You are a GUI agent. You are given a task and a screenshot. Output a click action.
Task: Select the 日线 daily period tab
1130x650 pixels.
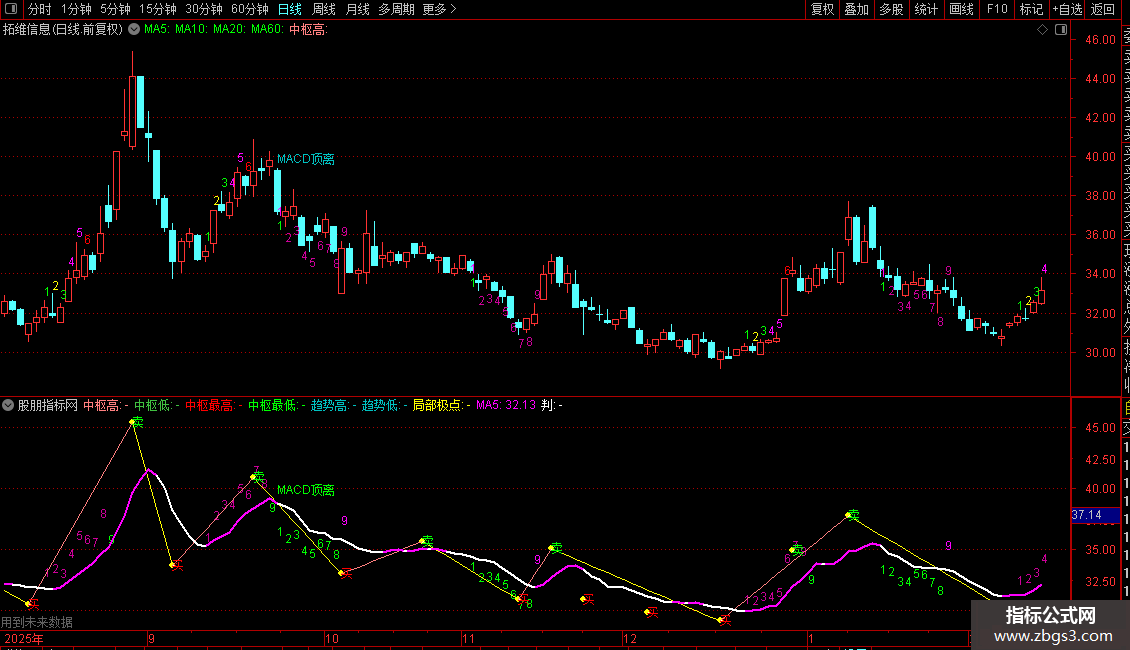[290, 9]
